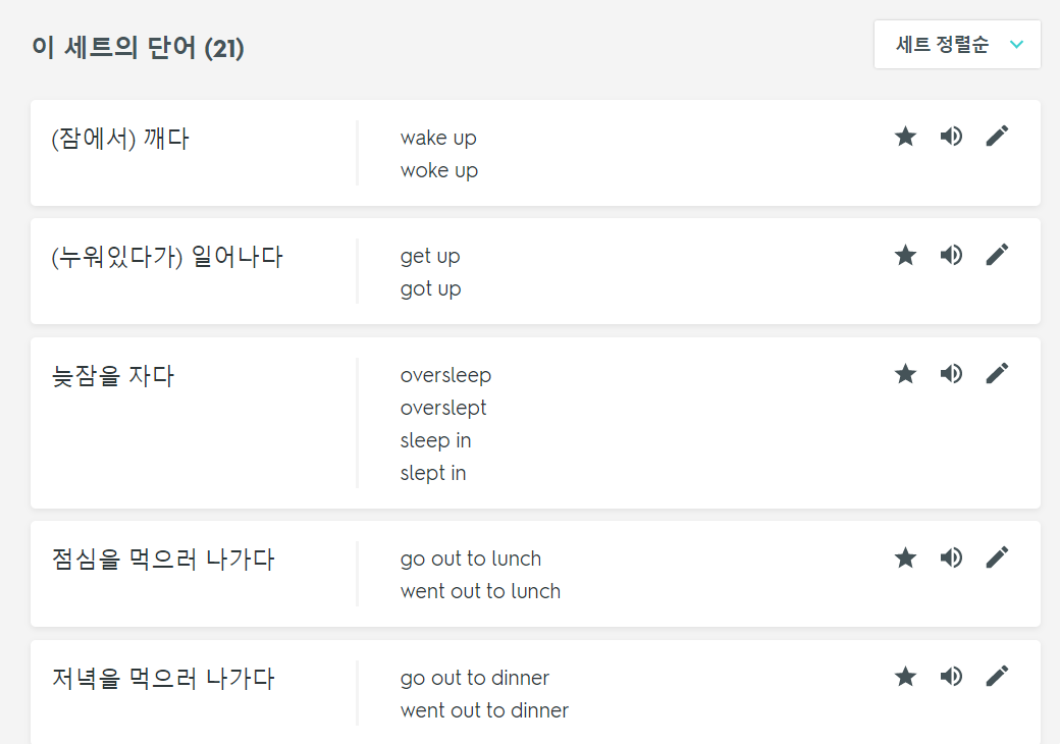Play audio for 'go out to lunch'
This screenshot has width=1061, height=746.
click(x=951, y=558)
